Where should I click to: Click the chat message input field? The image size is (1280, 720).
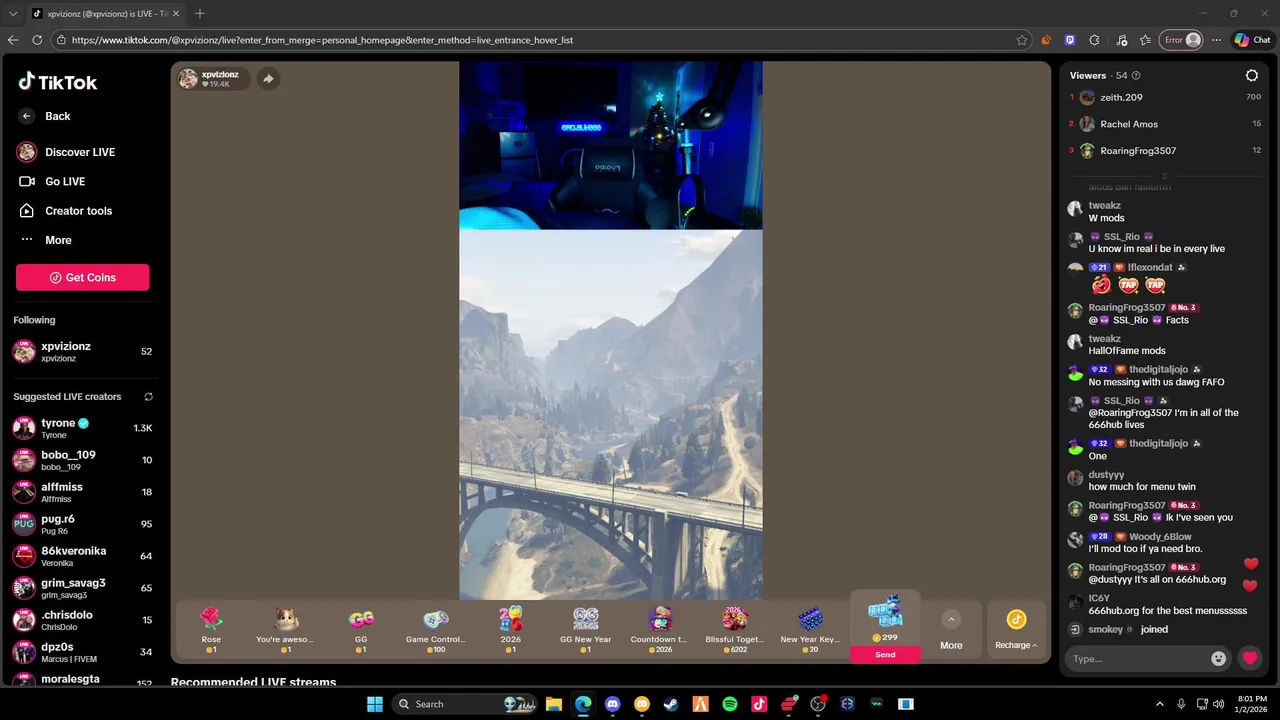click(x=1139, y=658)
